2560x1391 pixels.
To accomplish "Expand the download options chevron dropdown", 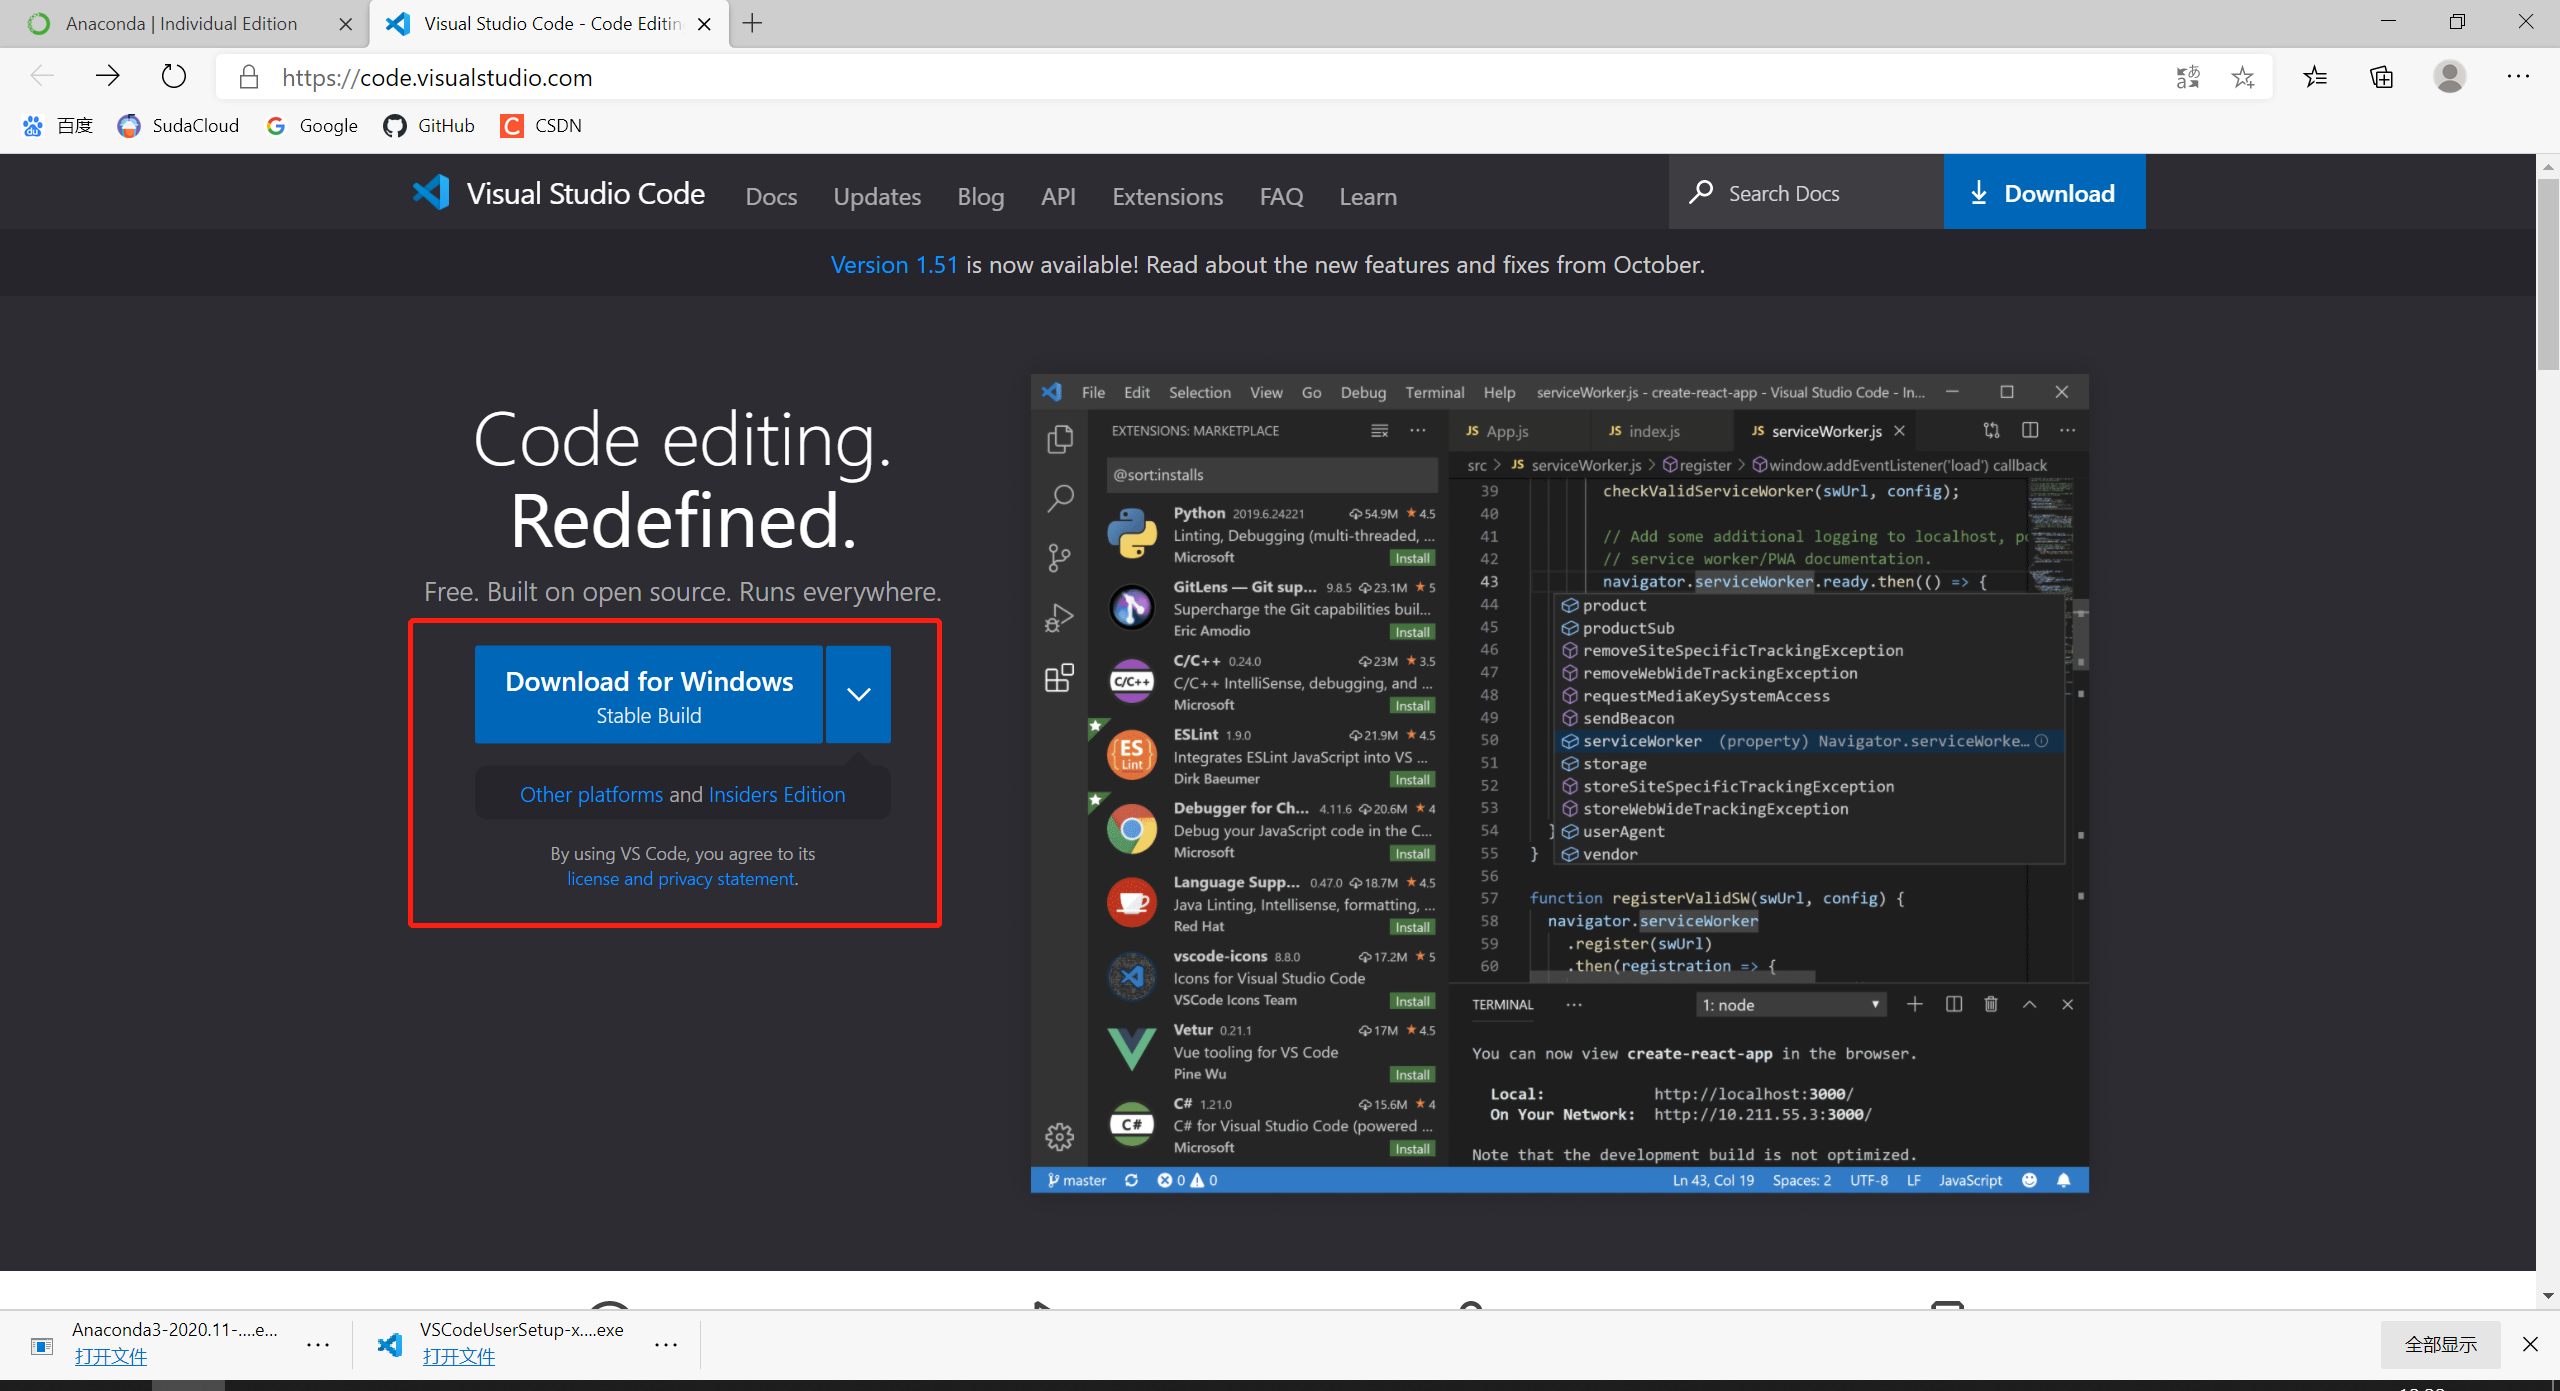I will (x=858, y=694).
